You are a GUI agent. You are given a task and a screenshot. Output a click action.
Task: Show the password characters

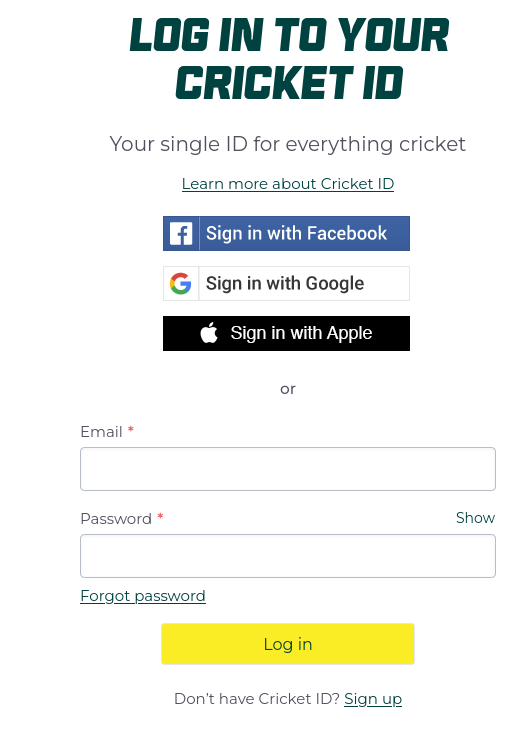pyautogui.click(x=475, y=518)
